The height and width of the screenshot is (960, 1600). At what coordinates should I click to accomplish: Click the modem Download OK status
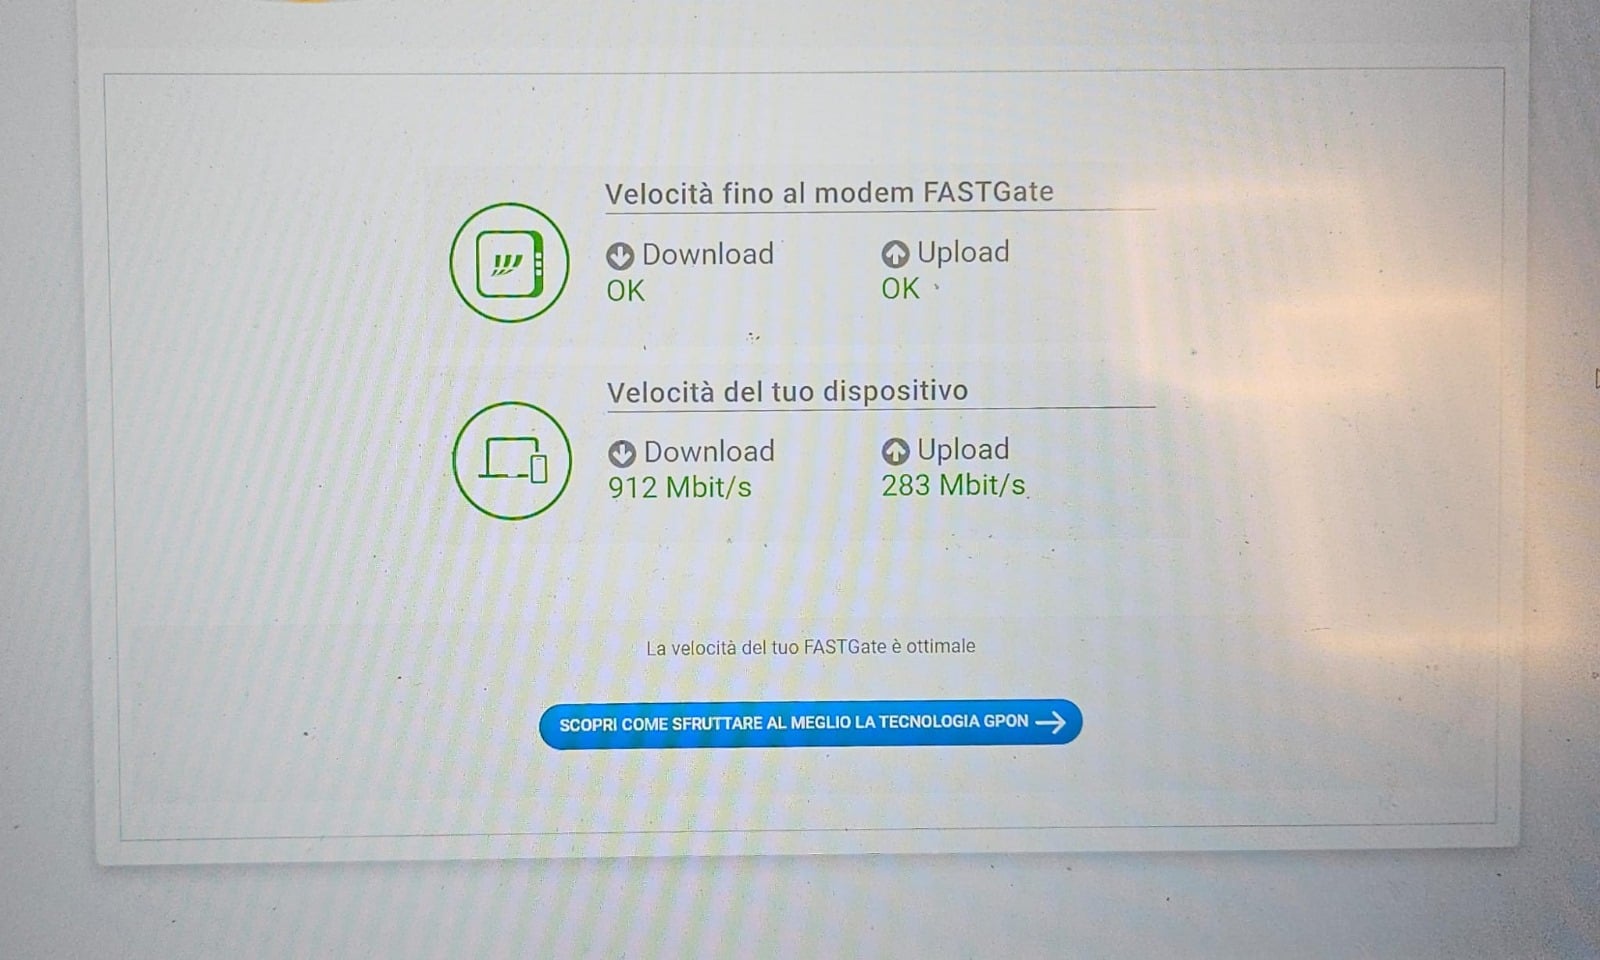tap(626, 291)
